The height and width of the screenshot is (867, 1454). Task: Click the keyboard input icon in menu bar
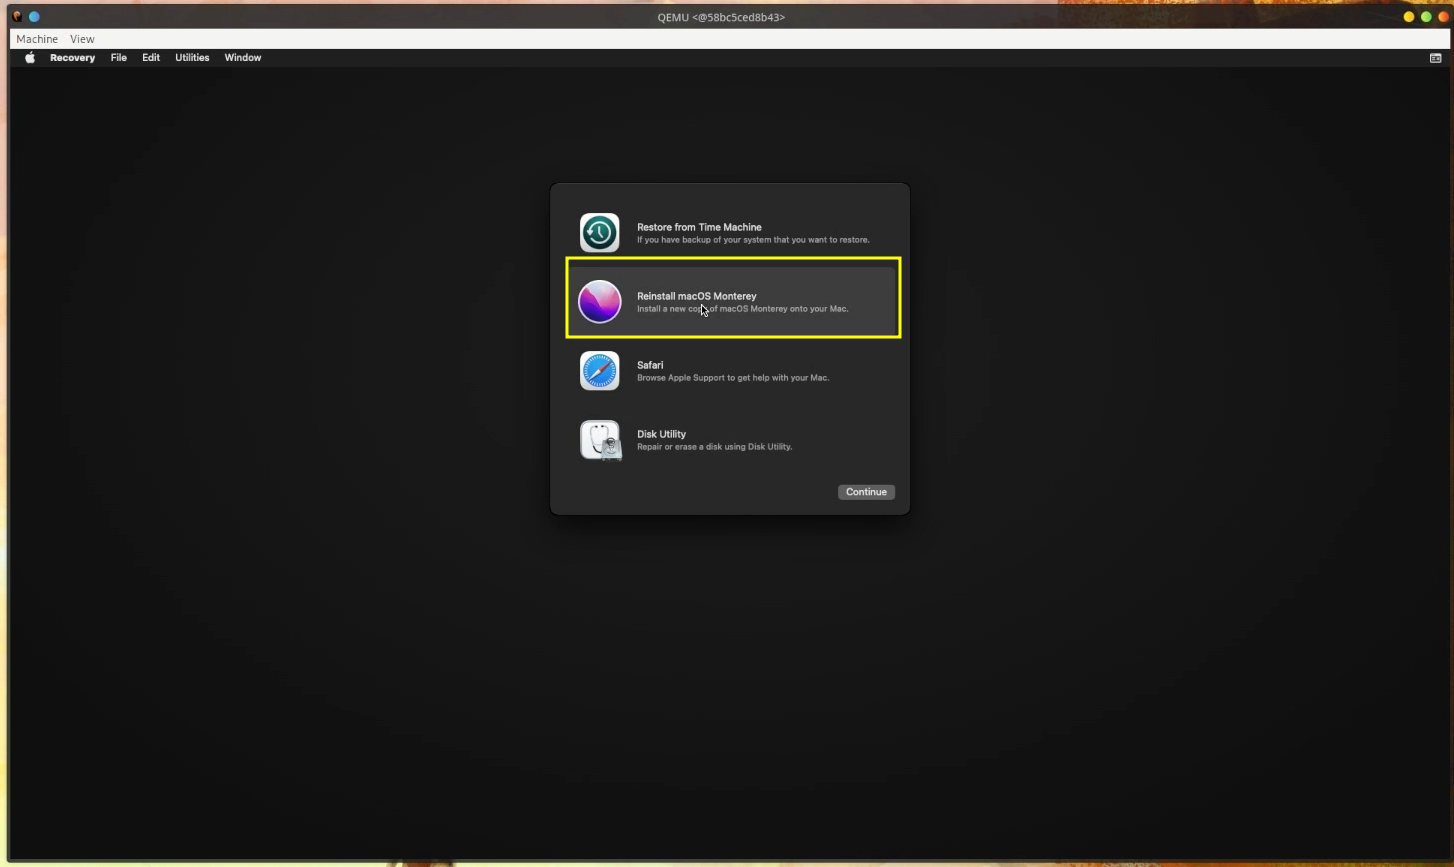(x=1435, y=58)
